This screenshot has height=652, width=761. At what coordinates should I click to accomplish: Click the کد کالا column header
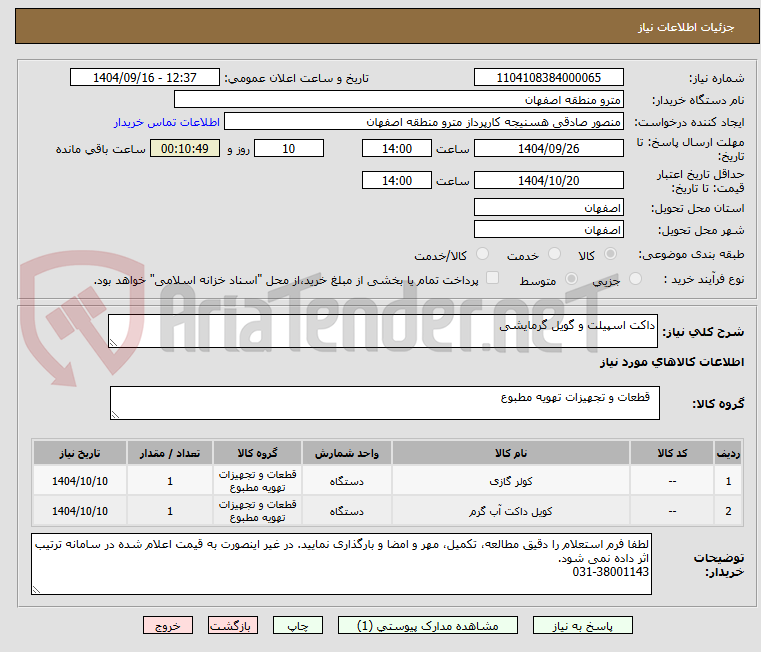click(x=672, y=453)
